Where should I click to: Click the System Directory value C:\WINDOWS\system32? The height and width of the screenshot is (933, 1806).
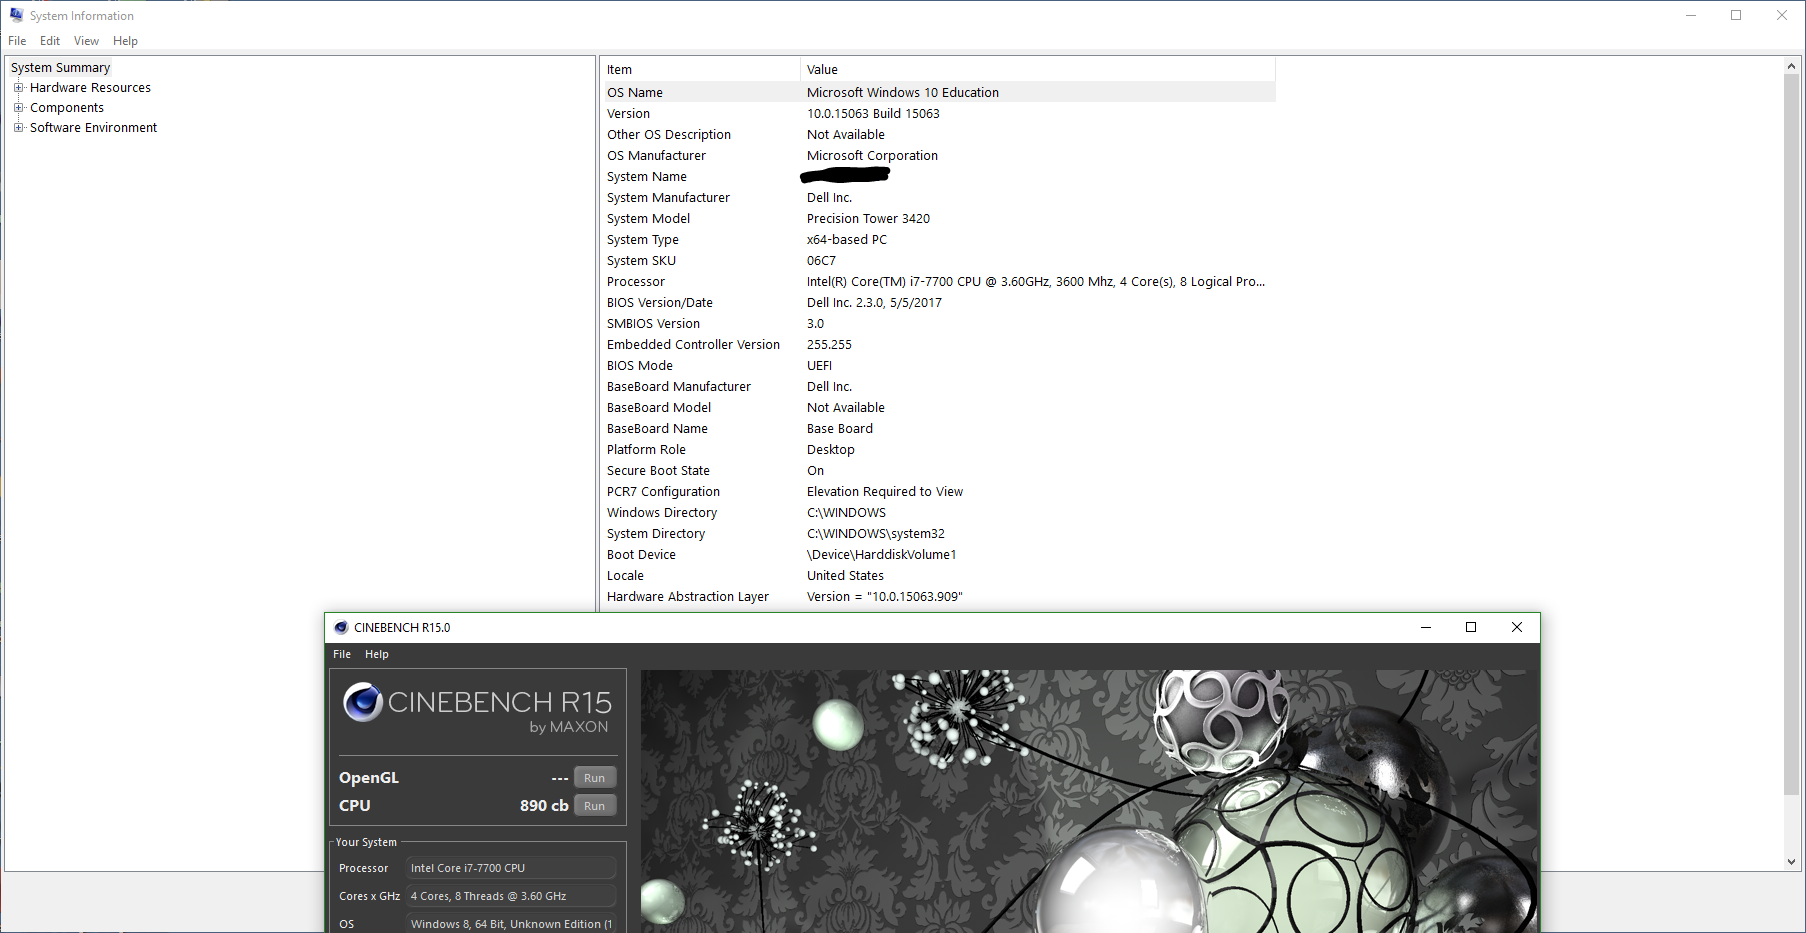(x=876, y=534)
